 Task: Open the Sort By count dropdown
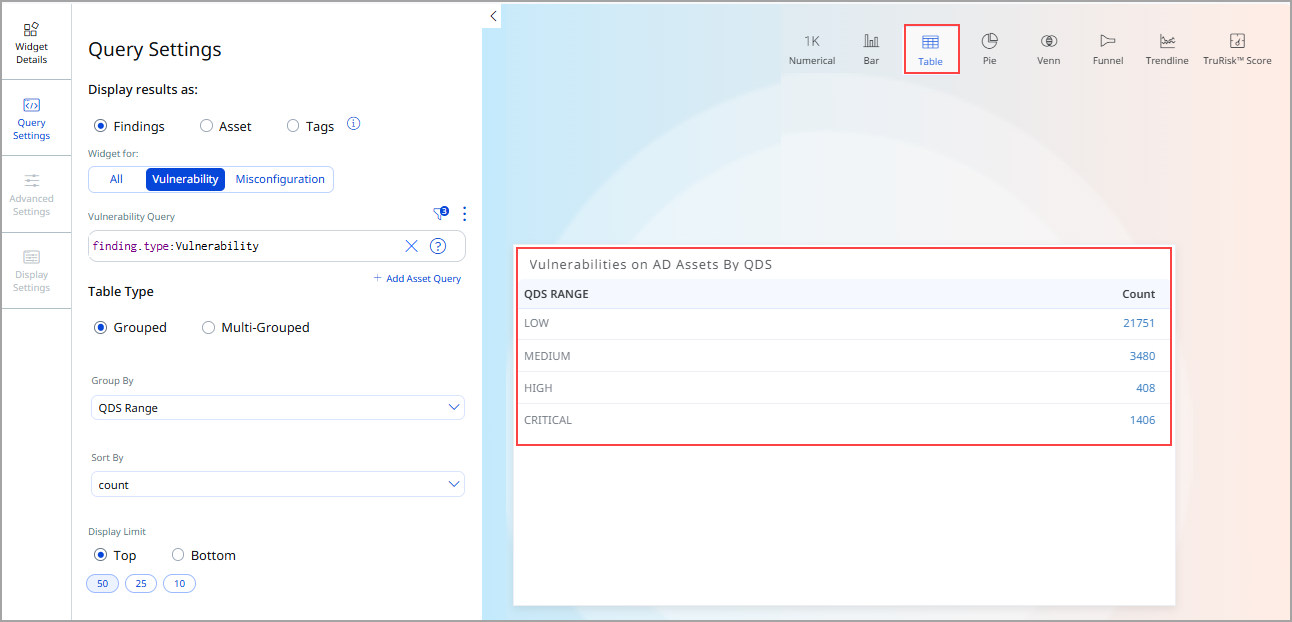tap(277, 485)
